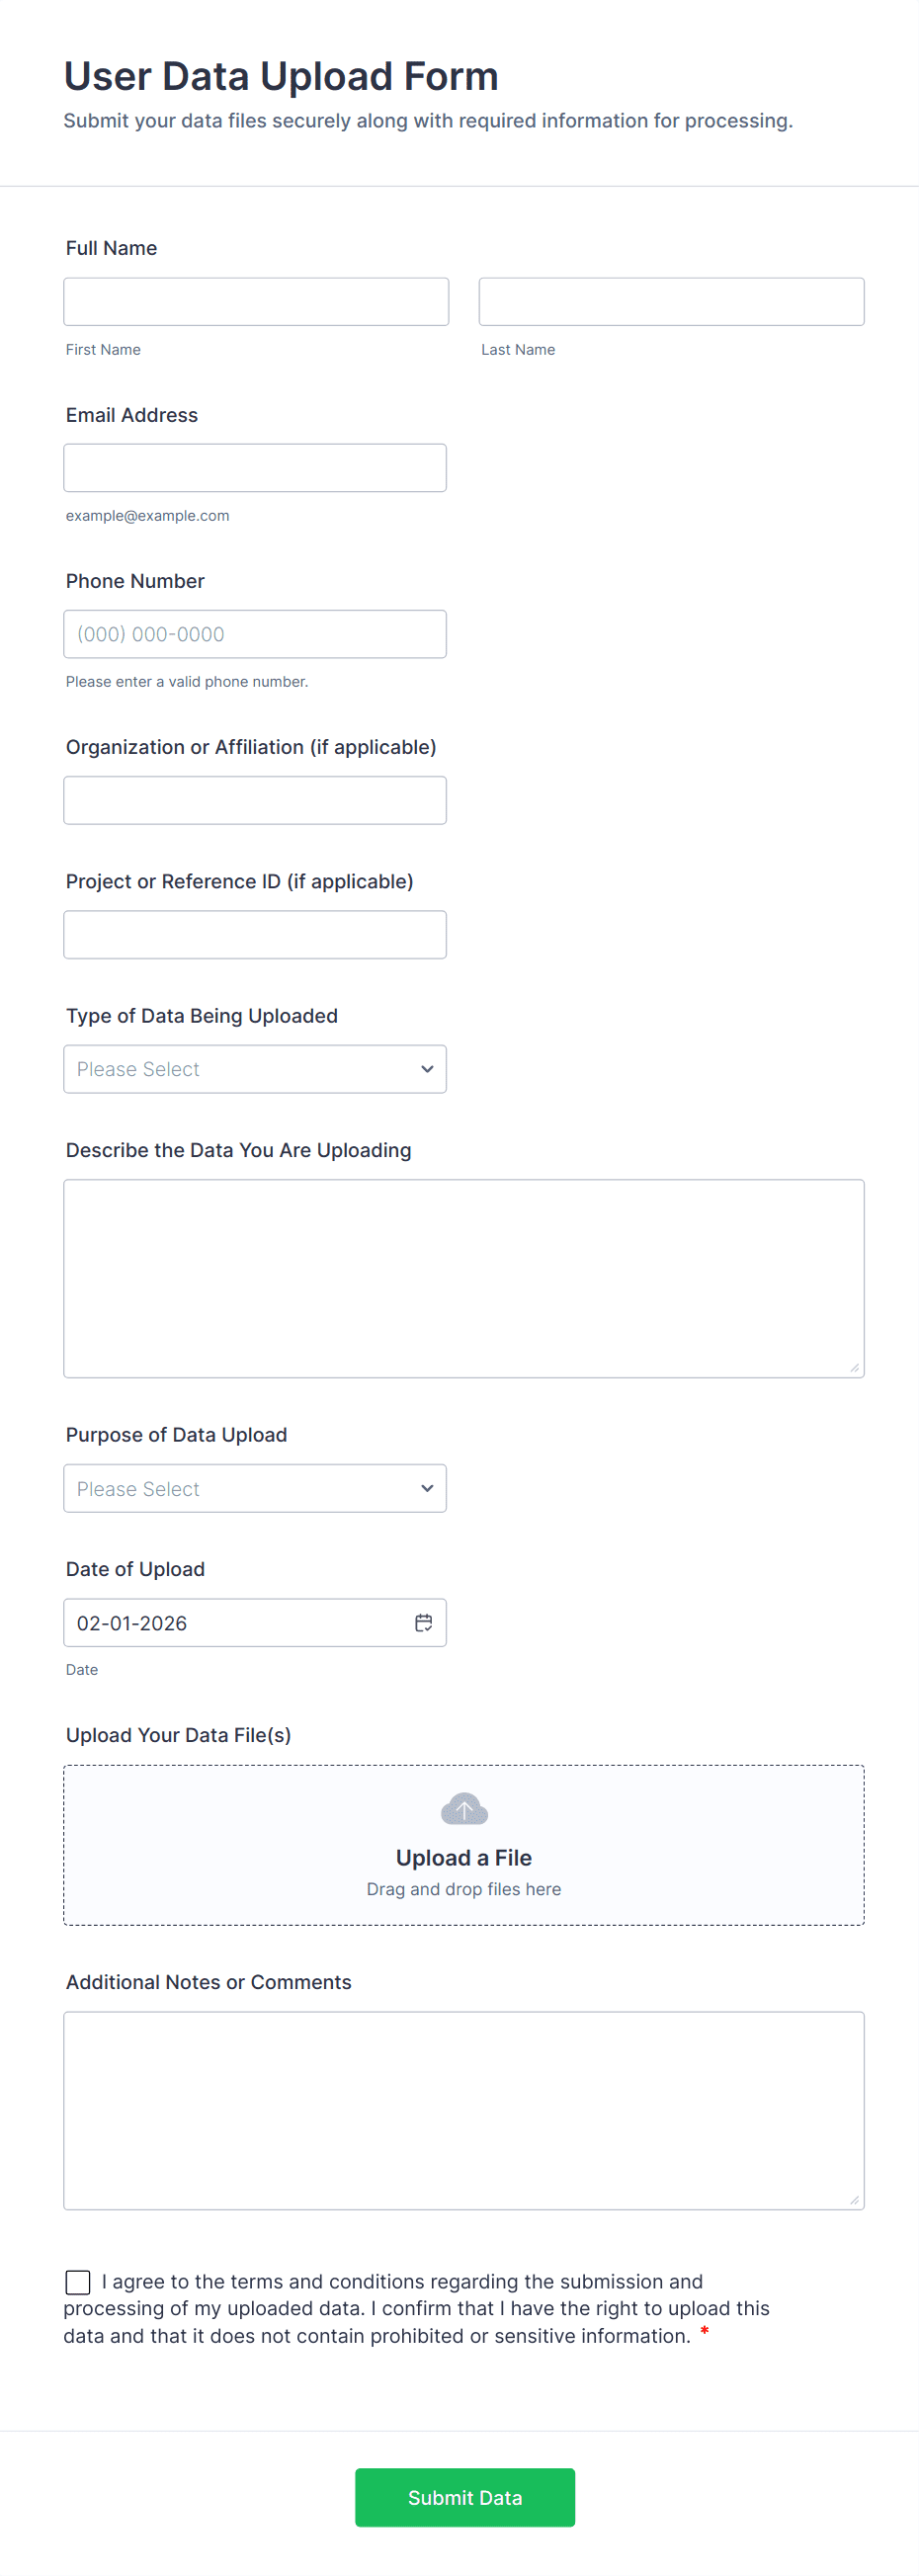Click the cloud upload icon
The image size is (919, 2576).
click(464, 1809)
